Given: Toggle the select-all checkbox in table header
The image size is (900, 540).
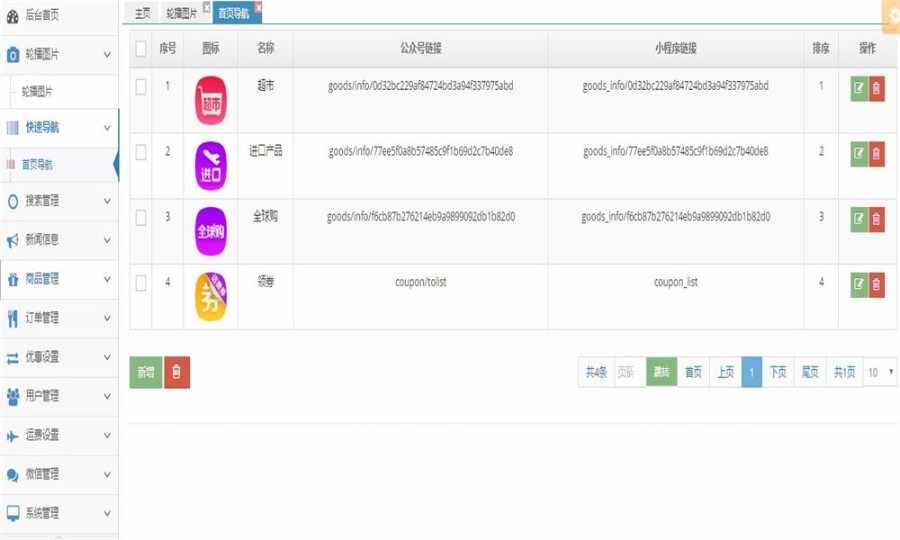Looking at the screenshot, I should pyautogui.click(x=141, y=49).
